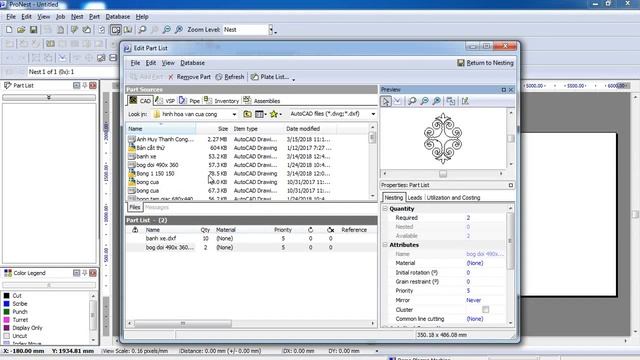Click the Scribe blue color swatch
The width and height of the screenshot is (640, 360).
click(7, 304)
